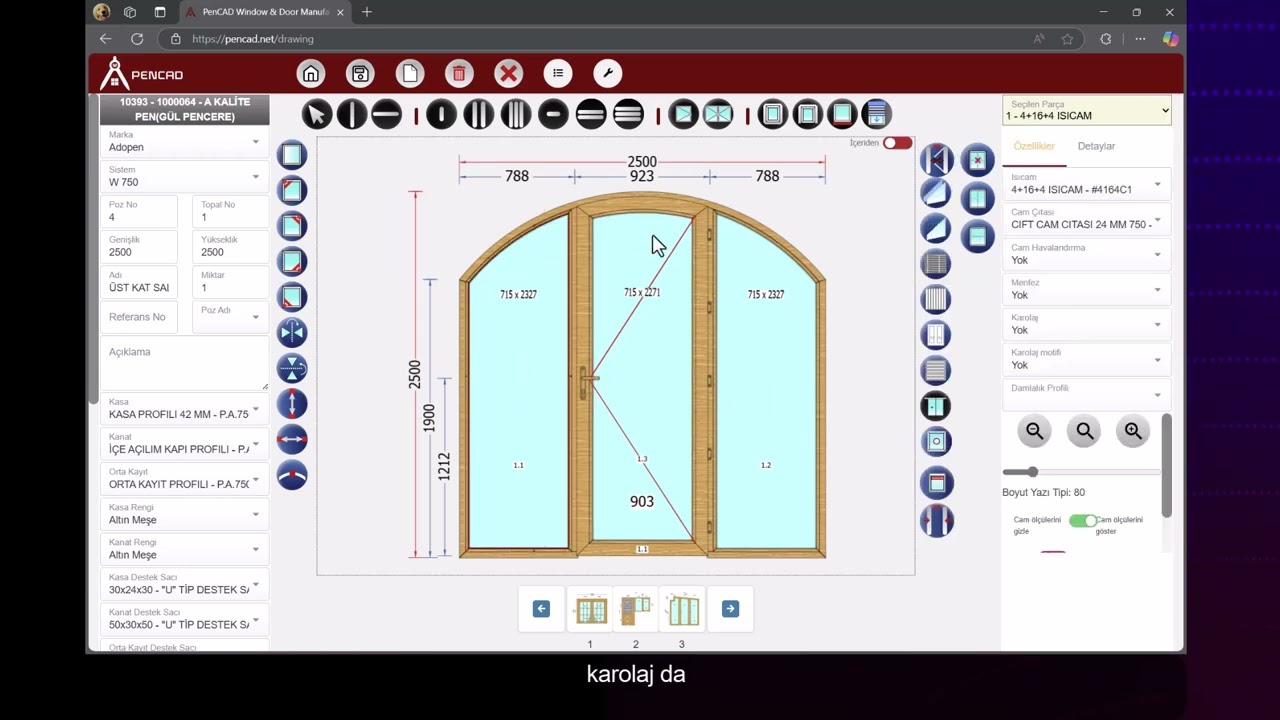Edit the Miktar quantity field

point(230,282)
